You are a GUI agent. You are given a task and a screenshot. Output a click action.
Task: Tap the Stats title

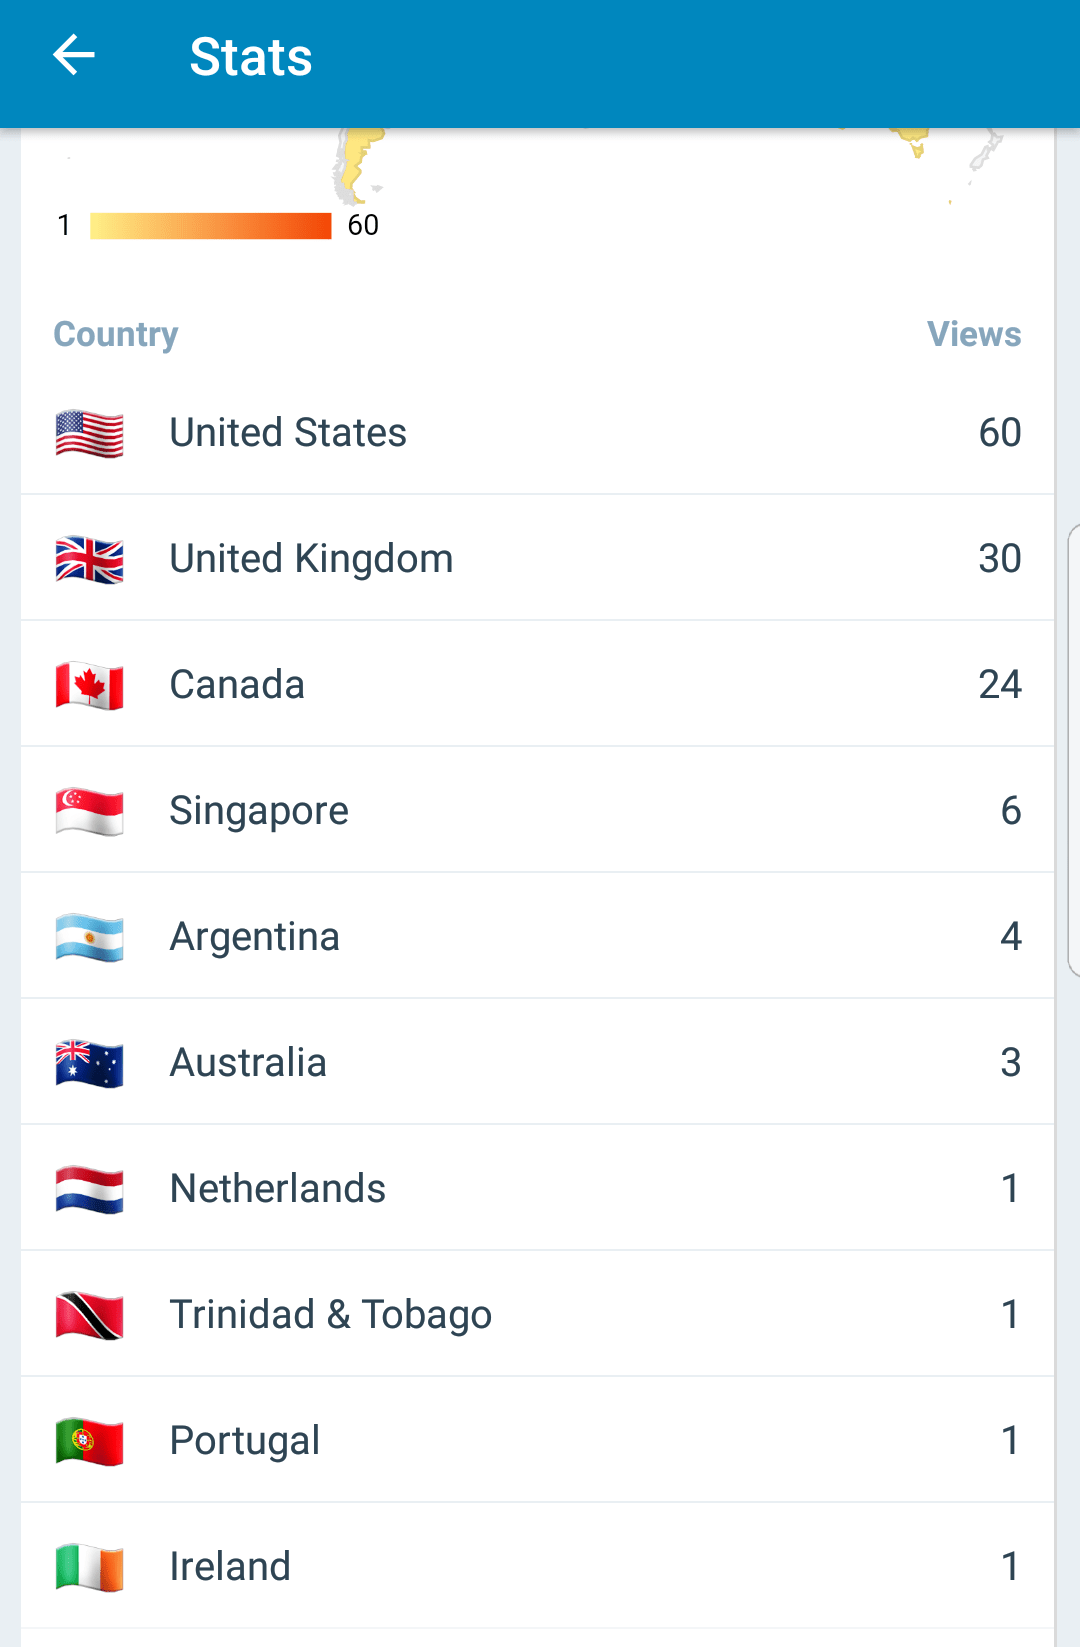[251, 57]
